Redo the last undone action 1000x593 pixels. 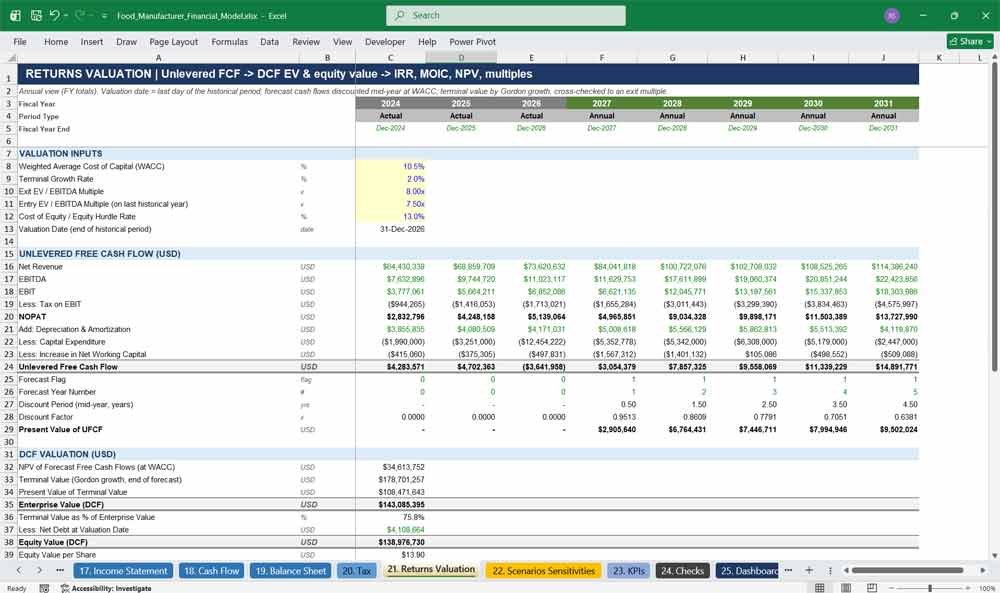[80, 15]
